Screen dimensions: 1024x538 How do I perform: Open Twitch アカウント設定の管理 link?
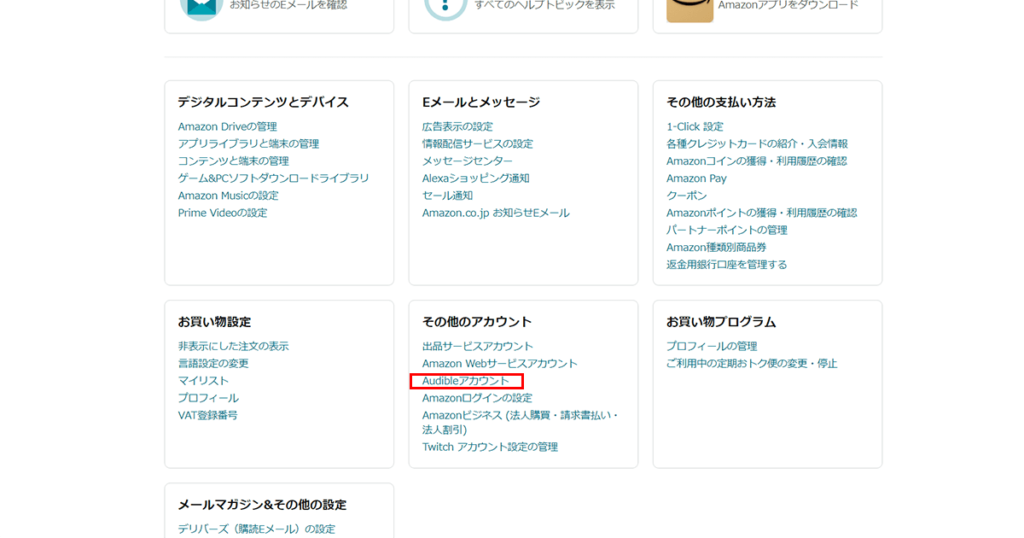490,447
